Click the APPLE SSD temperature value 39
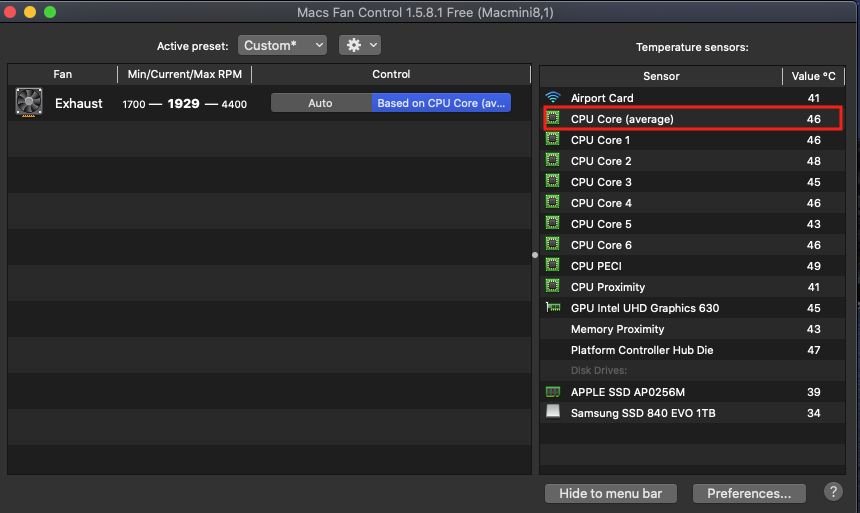The height and width of the screenshot is (513, 860). coord(813,392)
